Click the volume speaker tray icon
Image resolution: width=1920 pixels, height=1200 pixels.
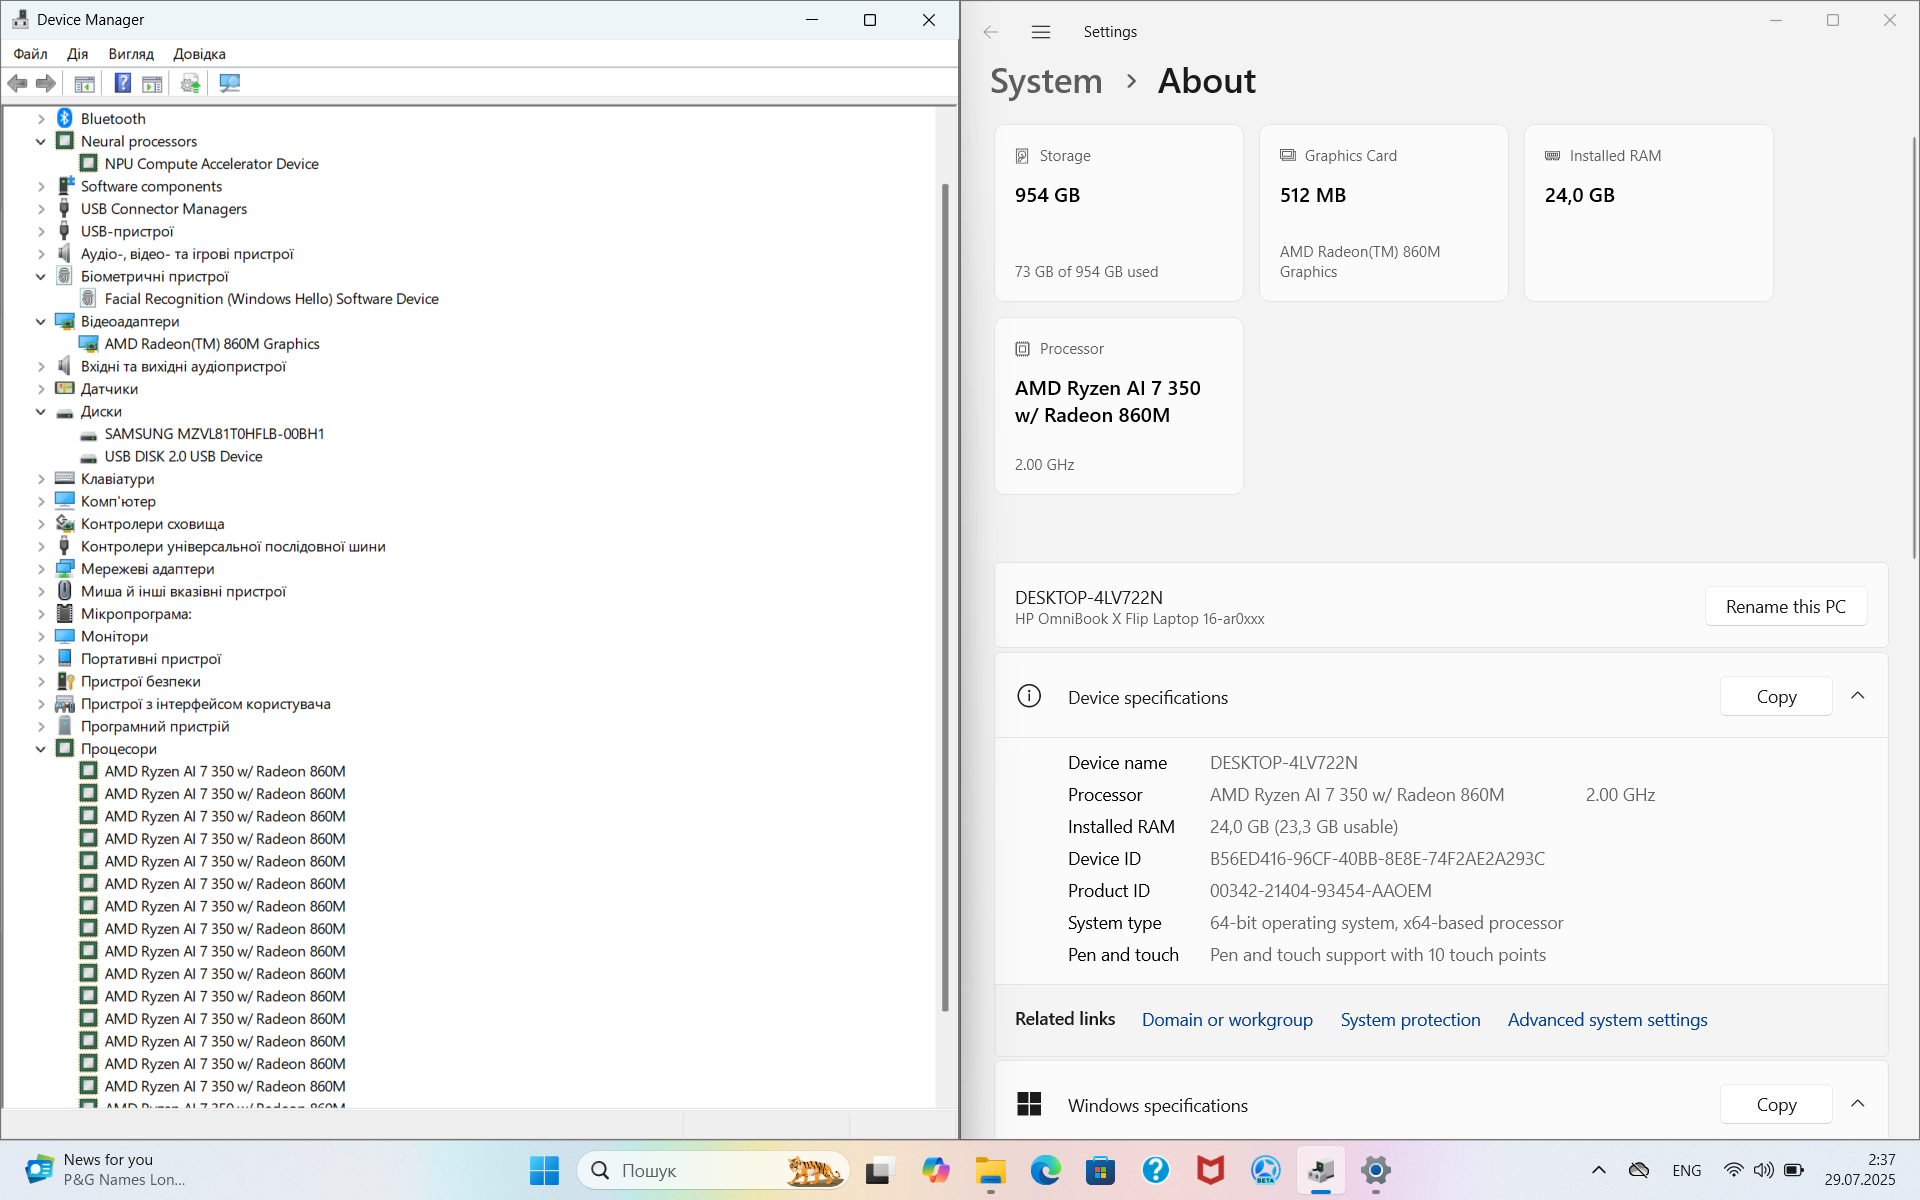[1763, 1170]
